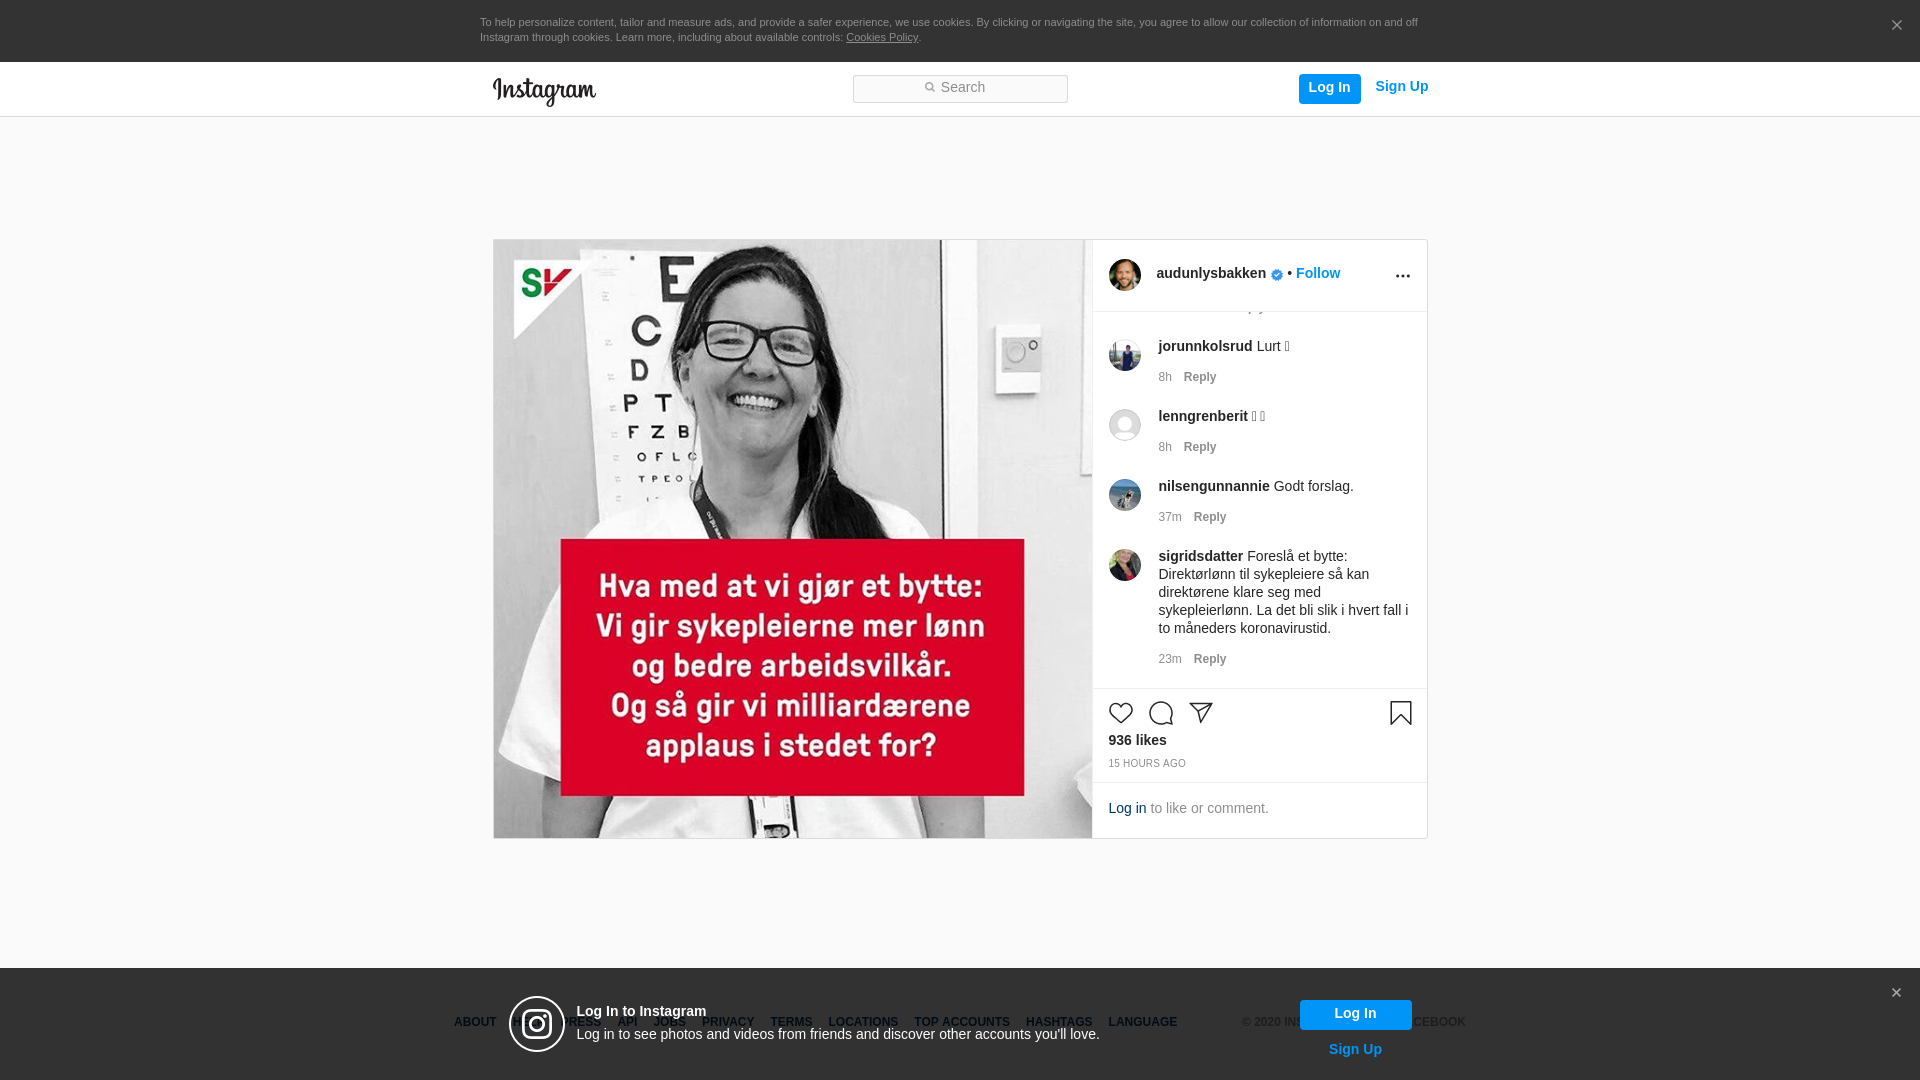Click Log In button in bottom banner
This screenshot has height=1080, width=1920.
(x=1355, y=1014)
